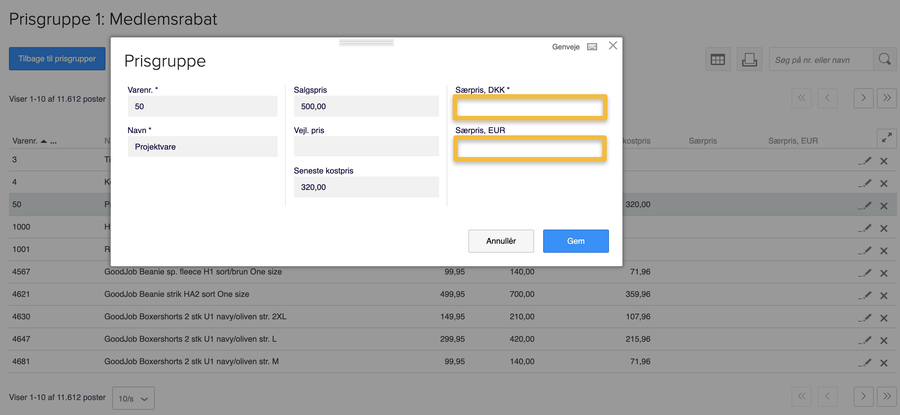Click the expand fullscreen arrows icon
Viewport: 900px width, 415px height.
click(887, 138)
